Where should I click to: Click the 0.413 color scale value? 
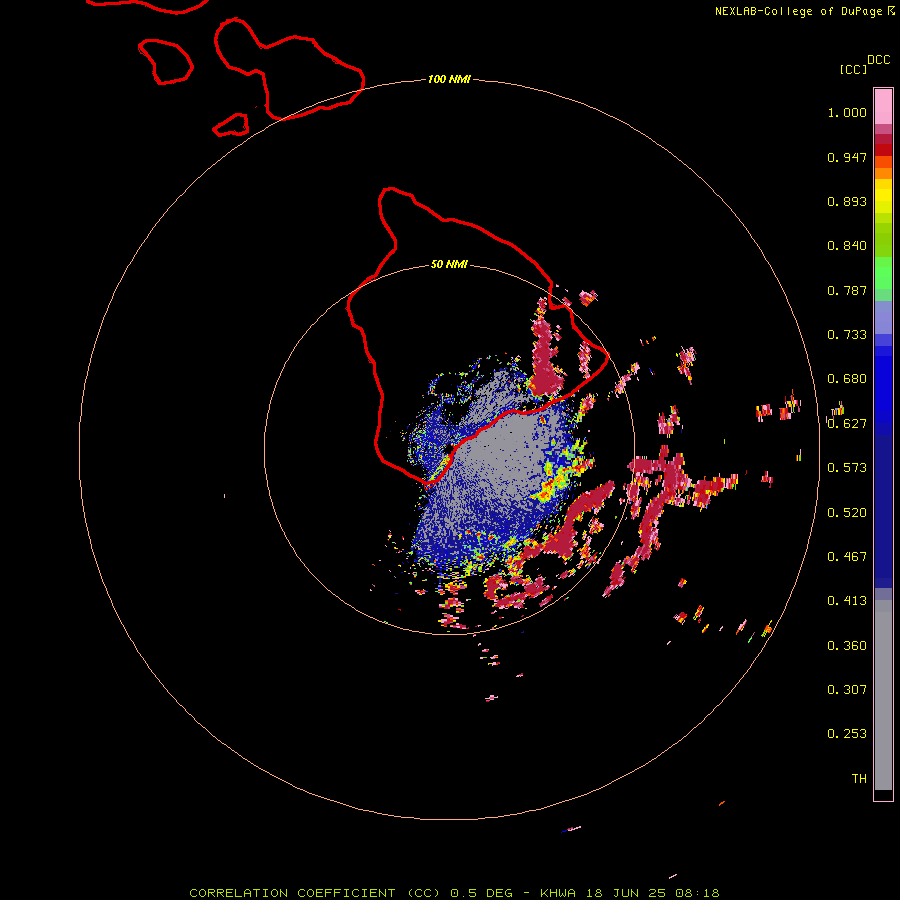847,601
